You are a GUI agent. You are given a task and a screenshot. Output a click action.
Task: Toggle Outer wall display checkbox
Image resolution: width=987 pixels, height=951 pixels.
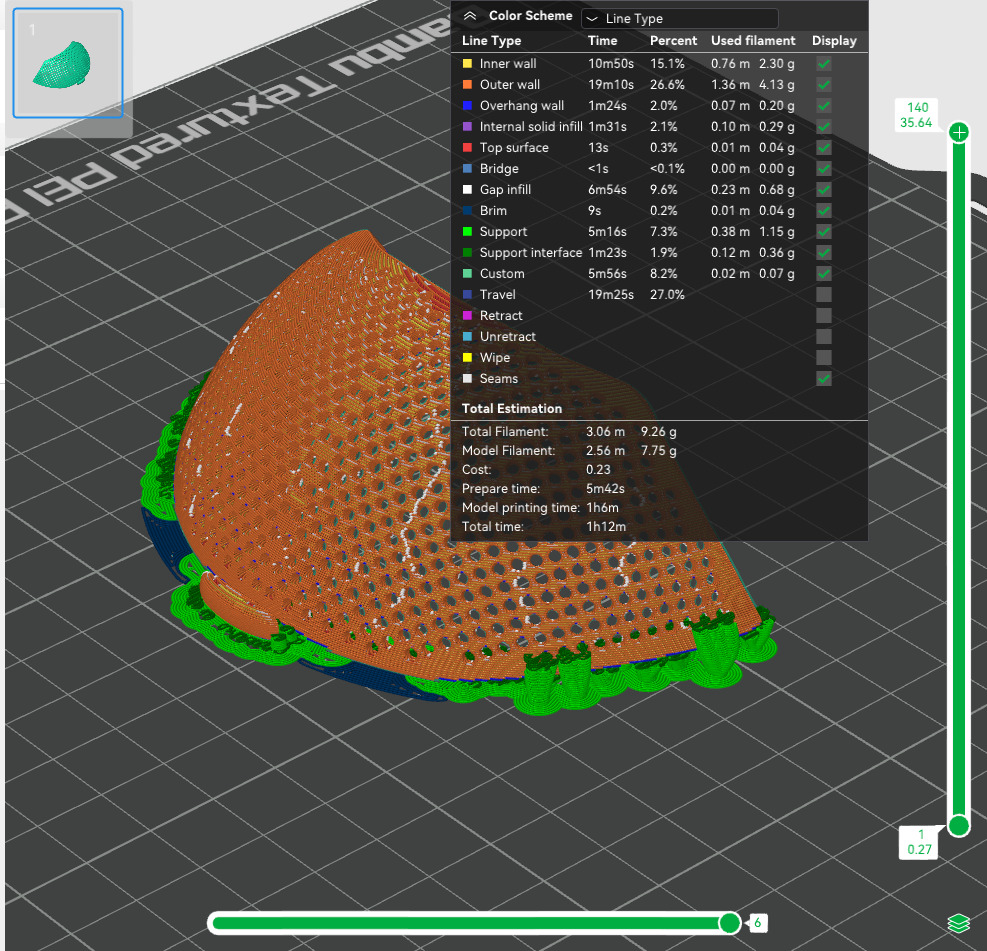[823, 84]
